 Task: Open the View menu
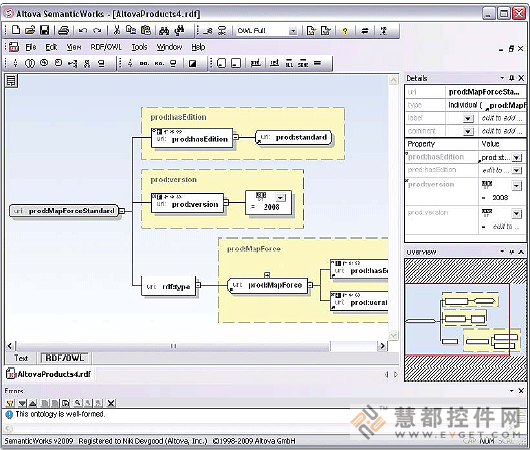point(74,47)
